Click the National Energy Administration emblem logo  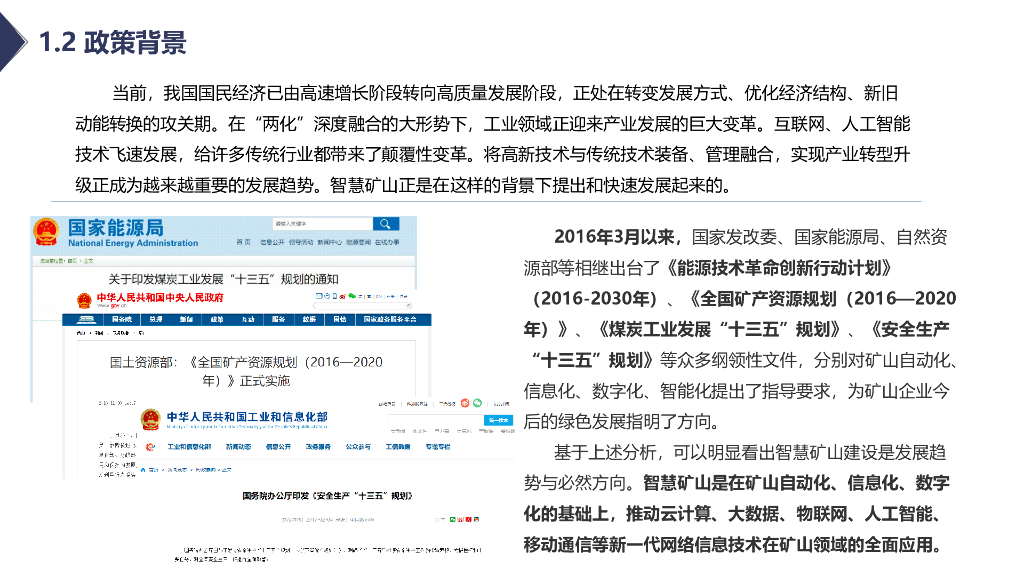pyautogui.click(x=45, y=231)
